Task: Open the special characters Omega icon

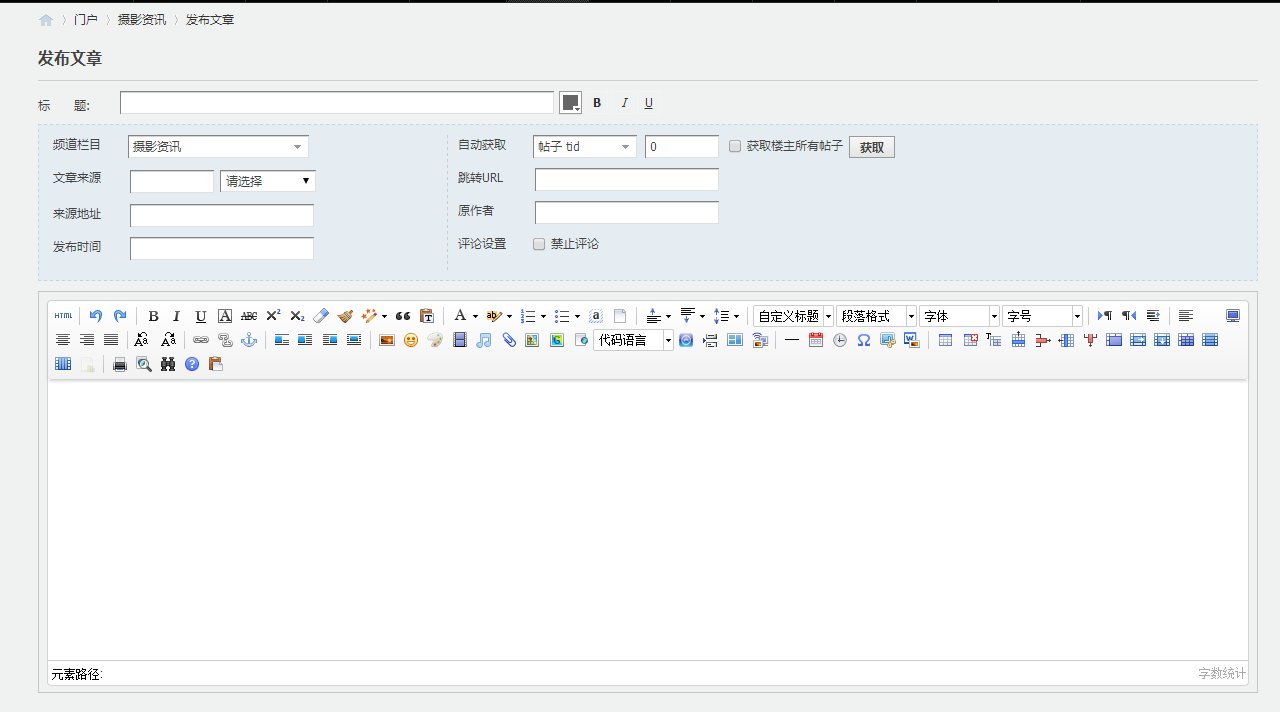Action: click(864, 340)
